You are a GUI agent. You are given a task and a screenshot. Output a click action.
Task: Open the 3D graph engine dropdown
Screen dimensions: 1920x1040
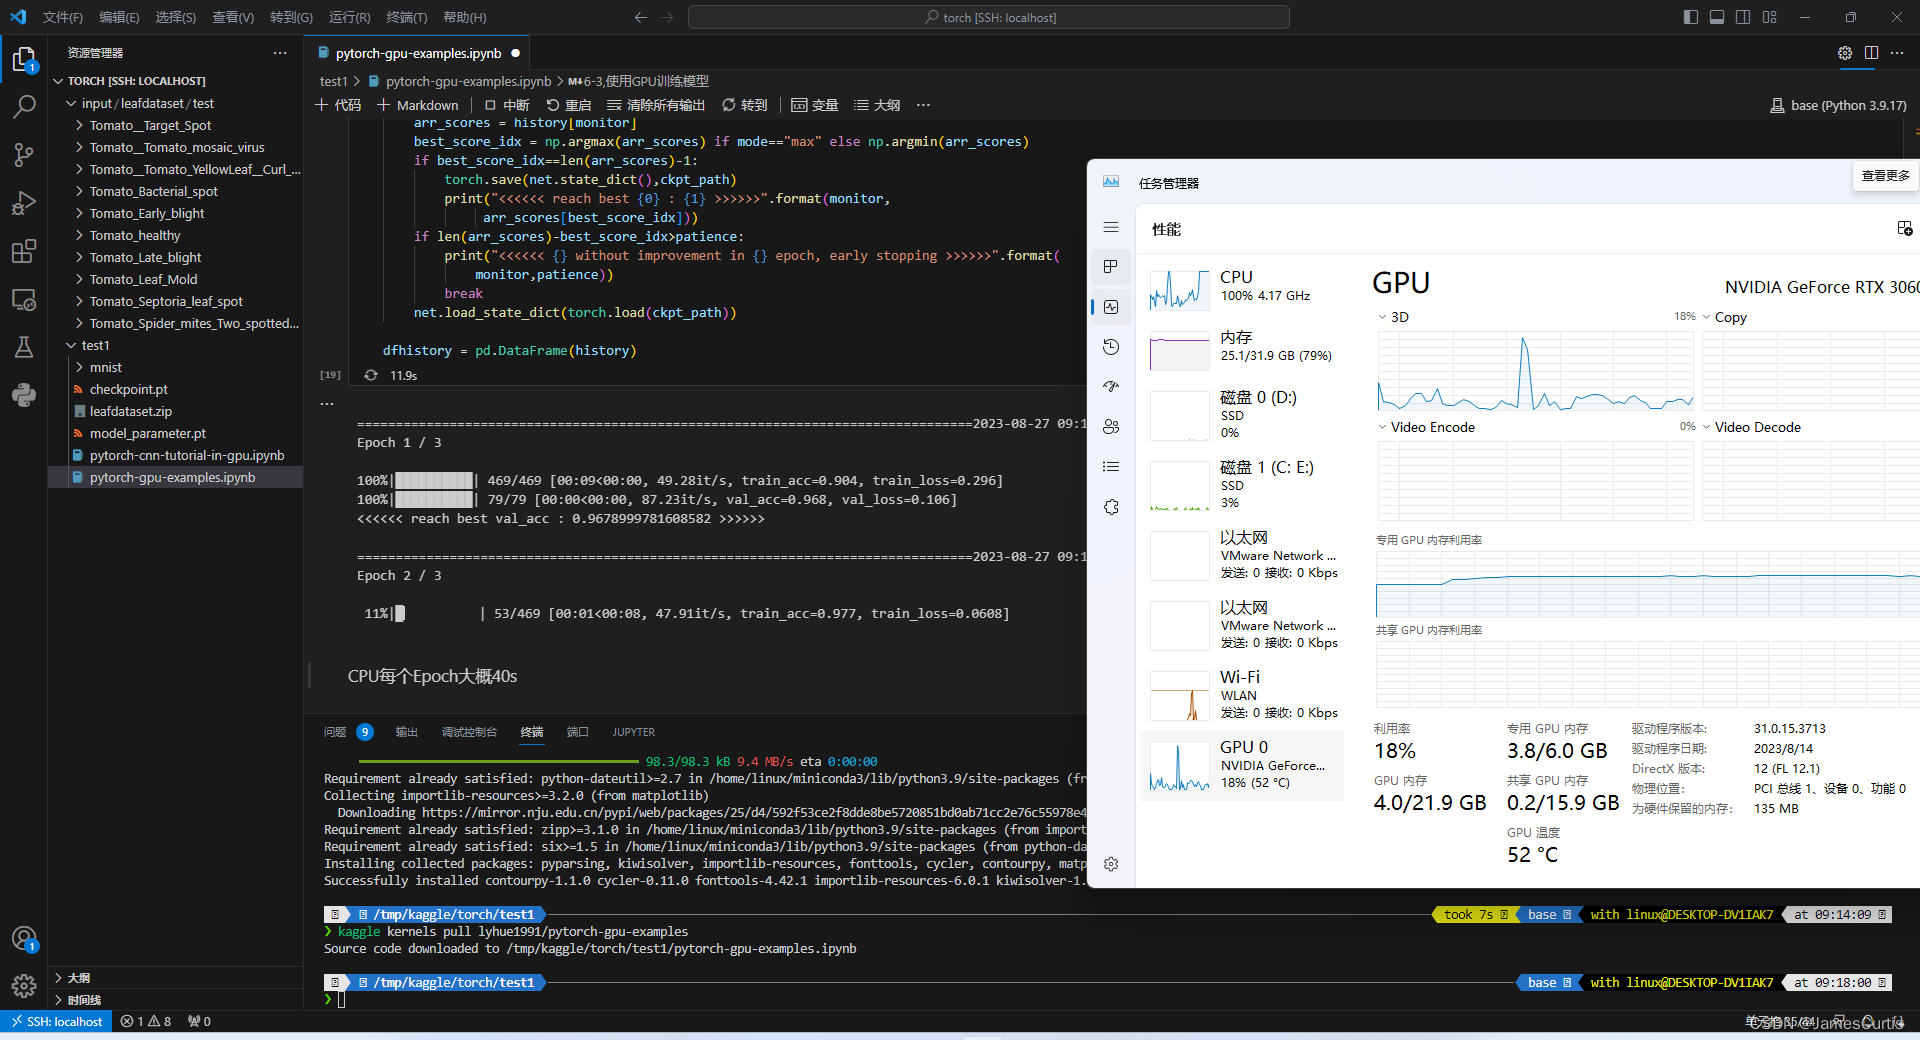pos(1382,317)
